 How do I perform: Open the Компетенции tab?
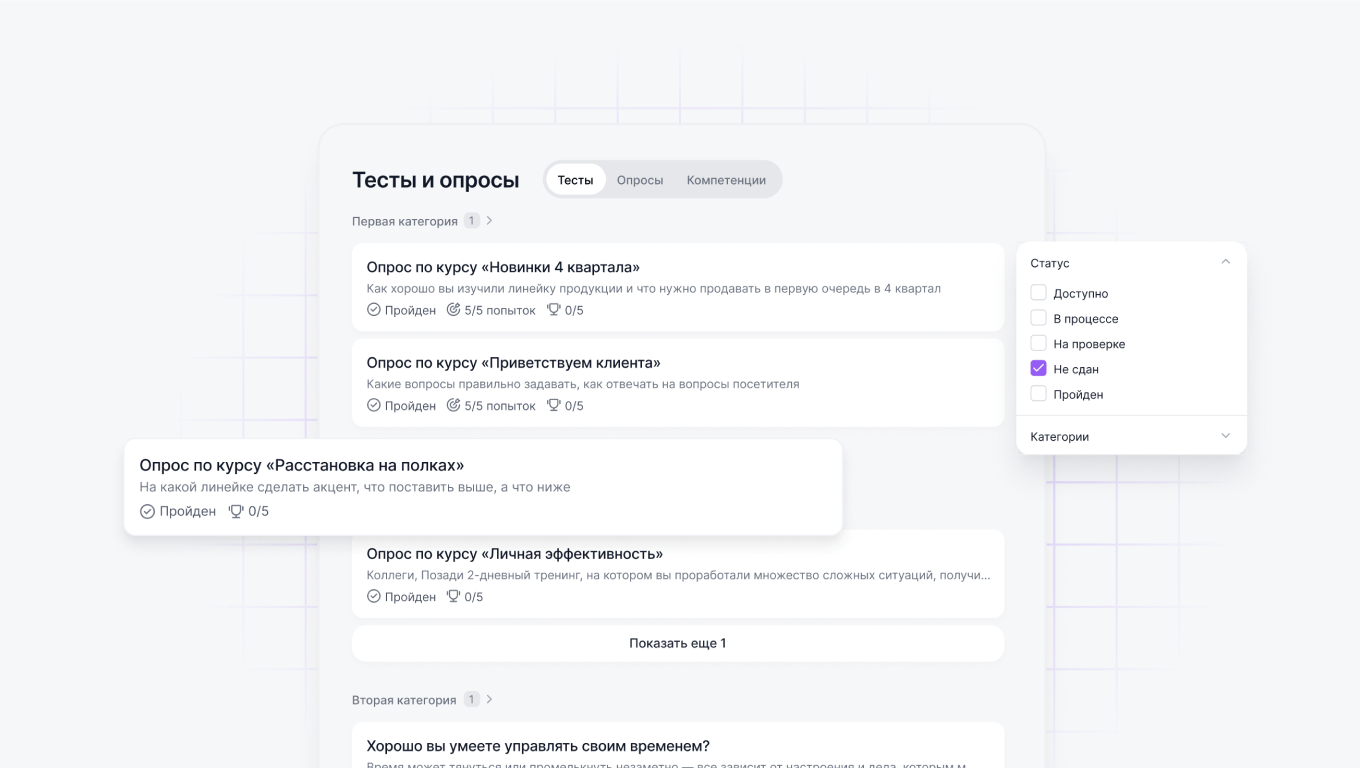pyautogui.click(x=726, y=180)
